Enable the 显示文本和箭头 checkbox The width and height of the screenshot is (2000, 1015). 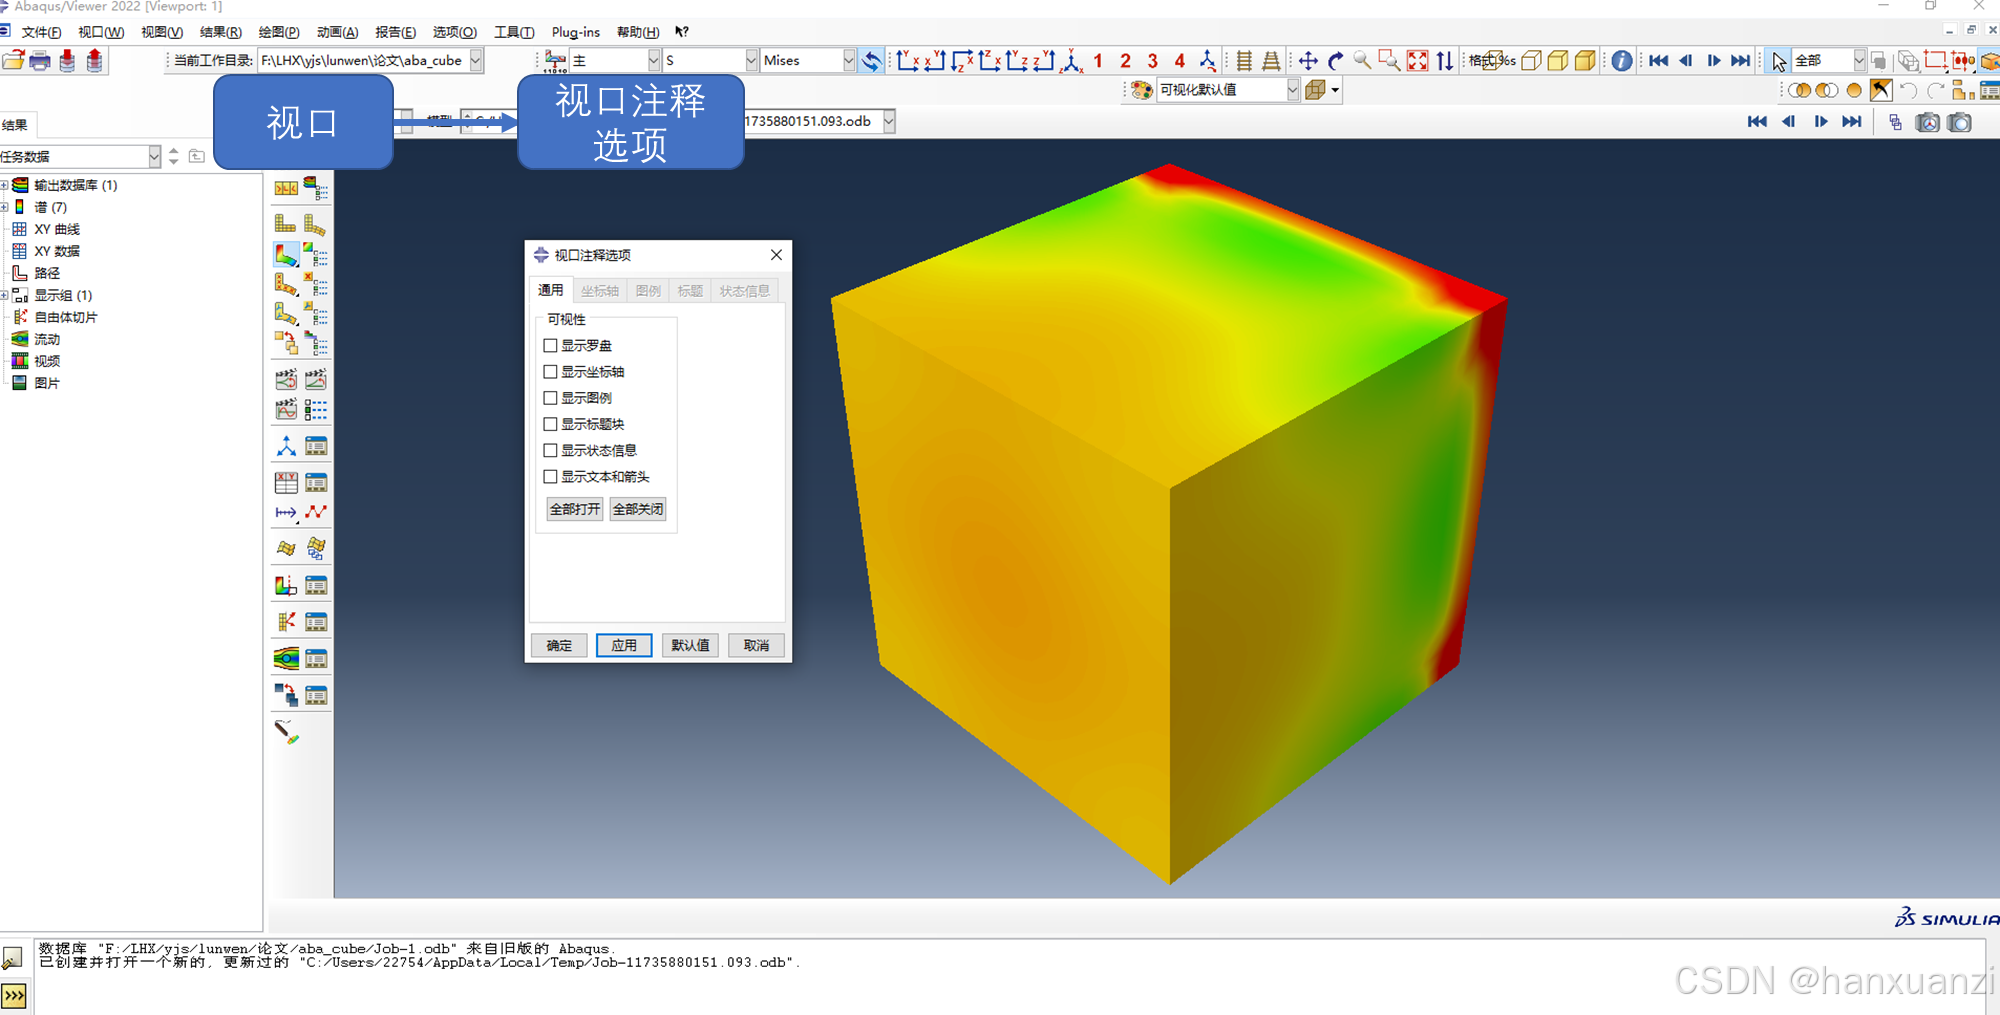tap(550, 476)
